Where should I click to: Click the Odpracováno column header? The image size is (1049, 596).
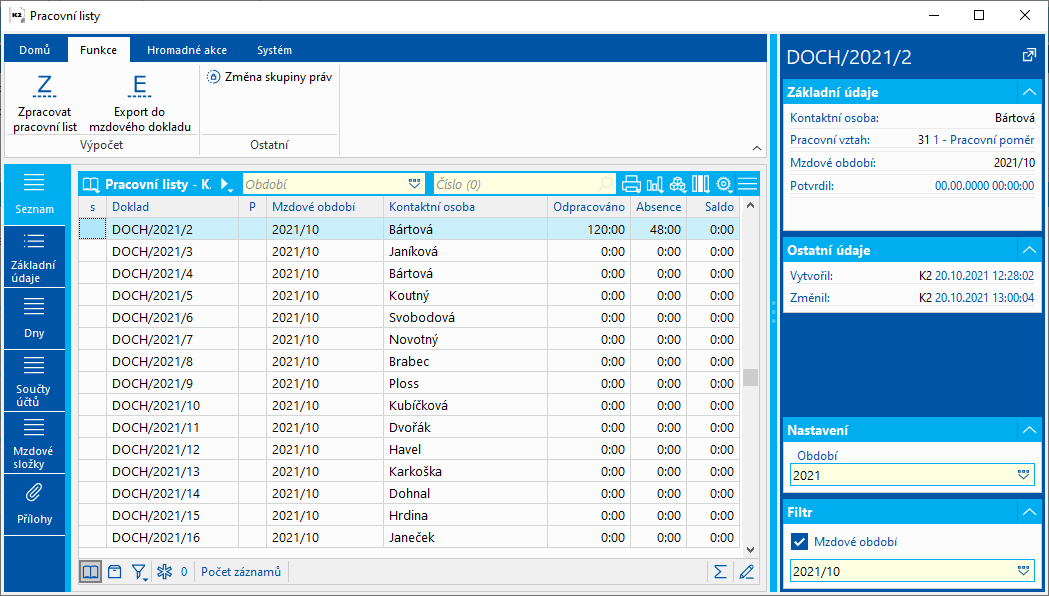click(589, 207)
